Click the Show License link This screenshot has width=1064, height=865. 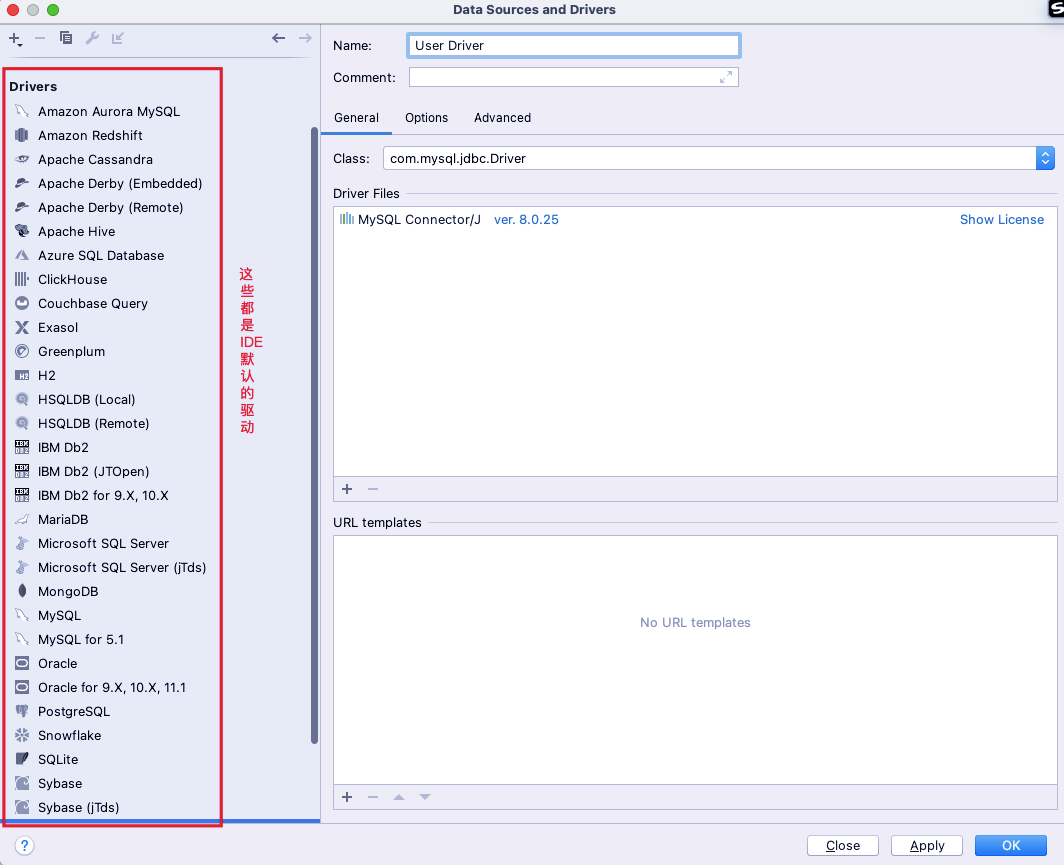tap(1002, 219)
